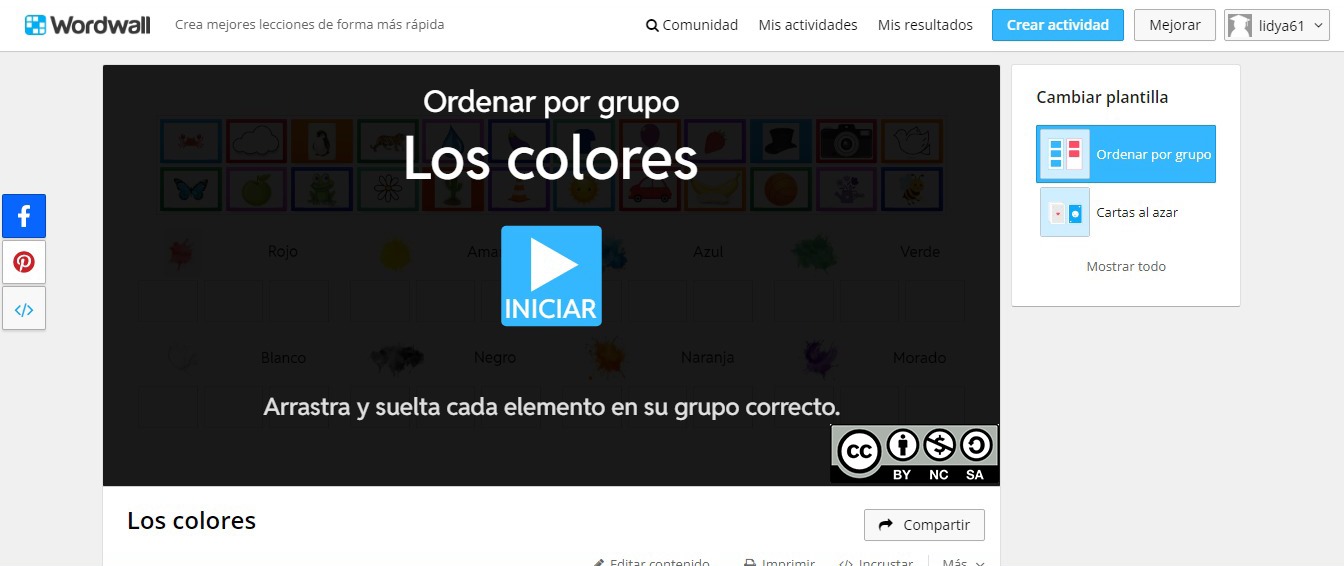Click the Wordwall logo
The image size is (1344, 566).
[x=88, y=25]
